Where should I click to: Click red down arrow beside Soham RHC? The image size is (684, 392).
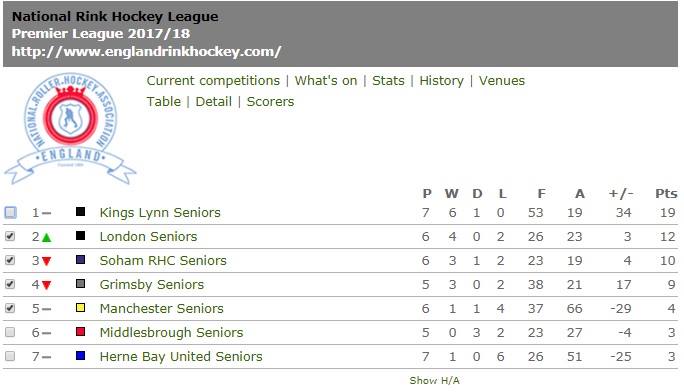47,261
